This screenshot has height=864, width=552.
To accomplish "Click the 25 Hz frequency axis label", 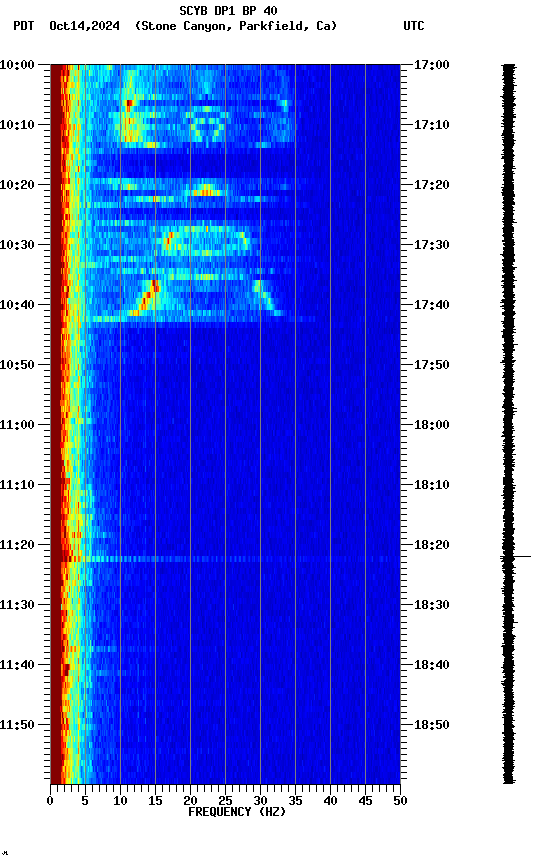I will (225, 801).
